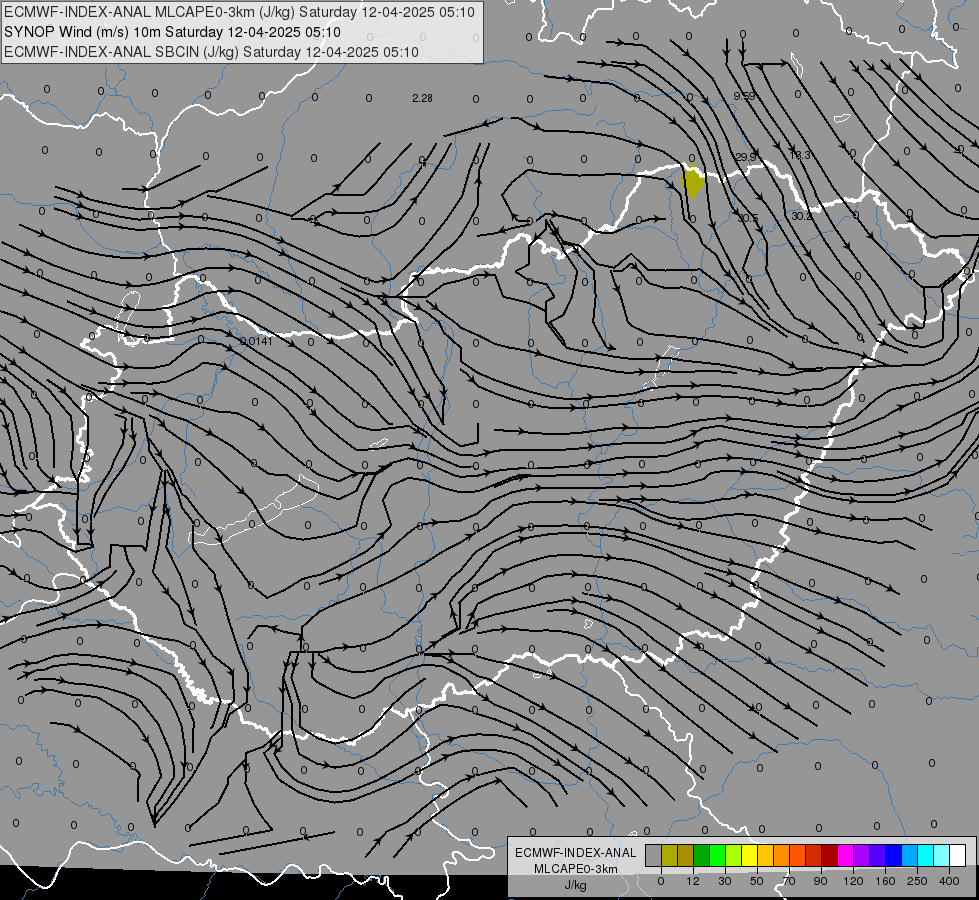Click the SYNOP Wind 10m title line
Screen dimensions: 979x900
(172, 32)
